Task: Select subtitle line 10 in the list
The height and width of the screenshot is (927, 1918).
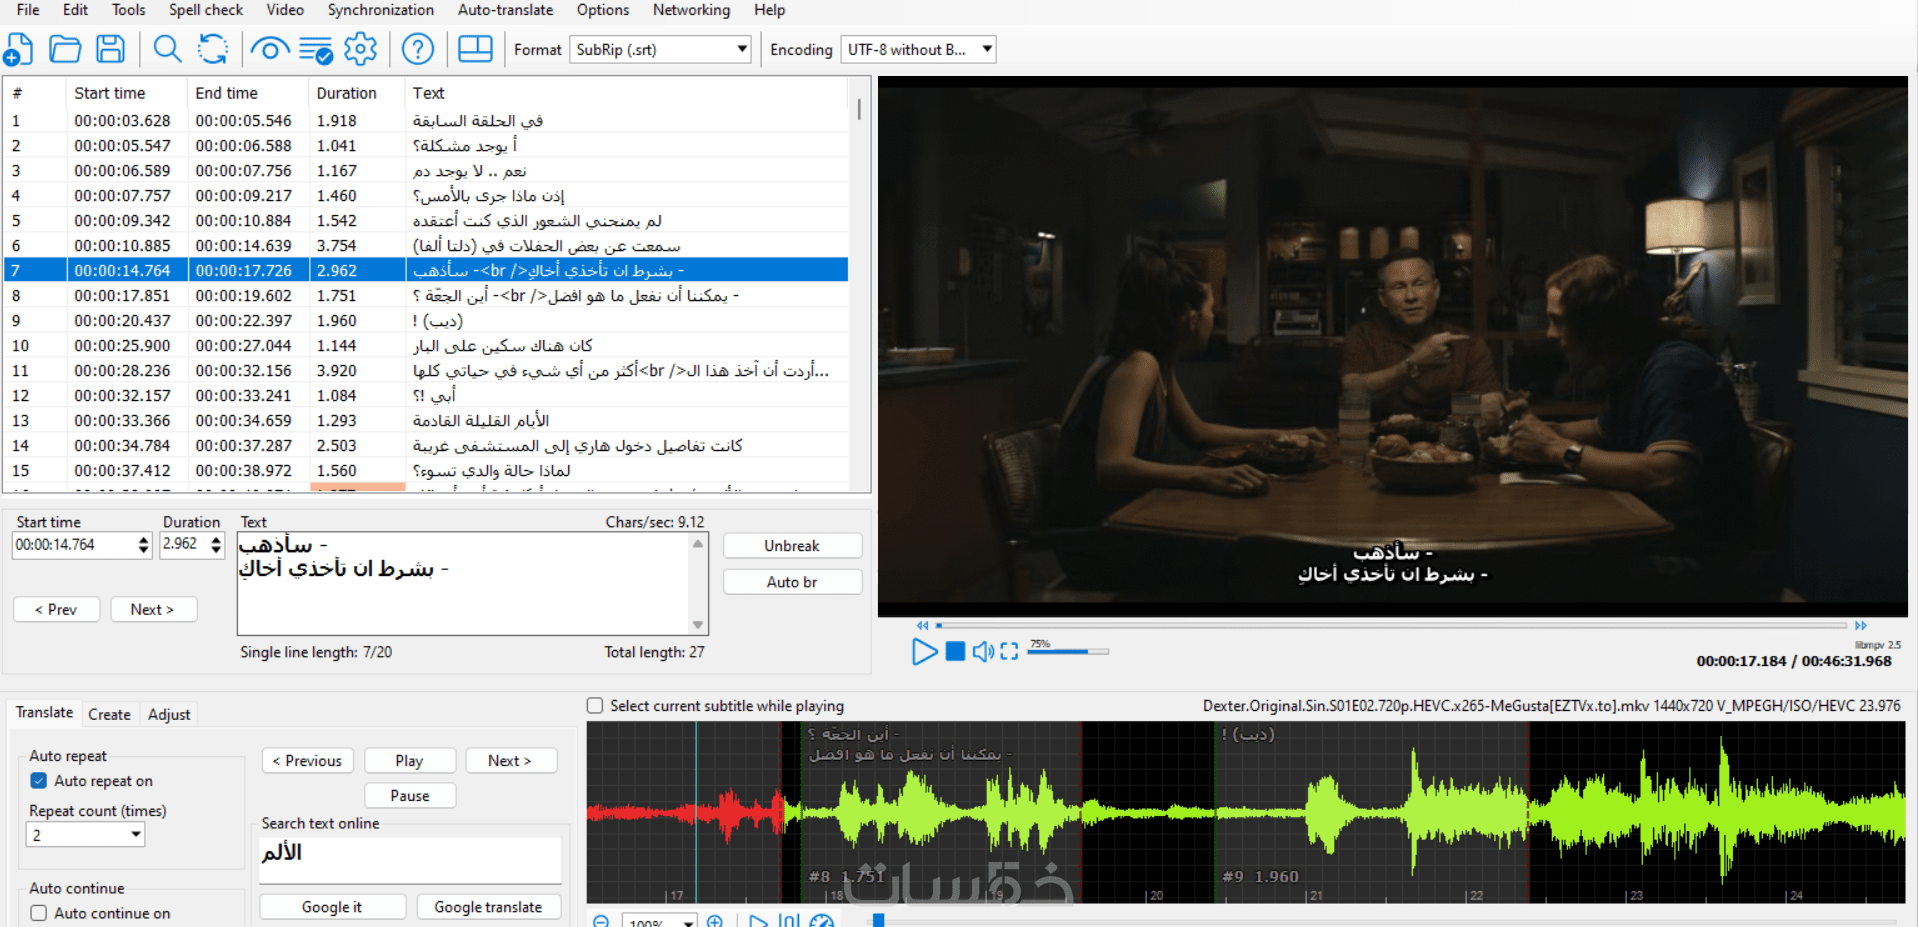Action: [x=427, y=346]
